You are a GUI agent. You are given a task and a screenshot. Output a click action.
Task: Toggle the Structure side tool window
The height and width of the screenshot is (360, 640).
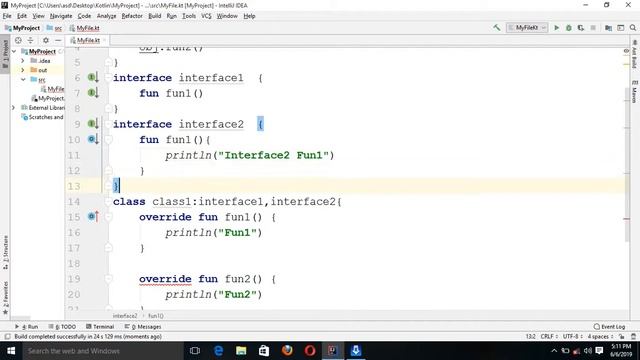tap(5, 252)
